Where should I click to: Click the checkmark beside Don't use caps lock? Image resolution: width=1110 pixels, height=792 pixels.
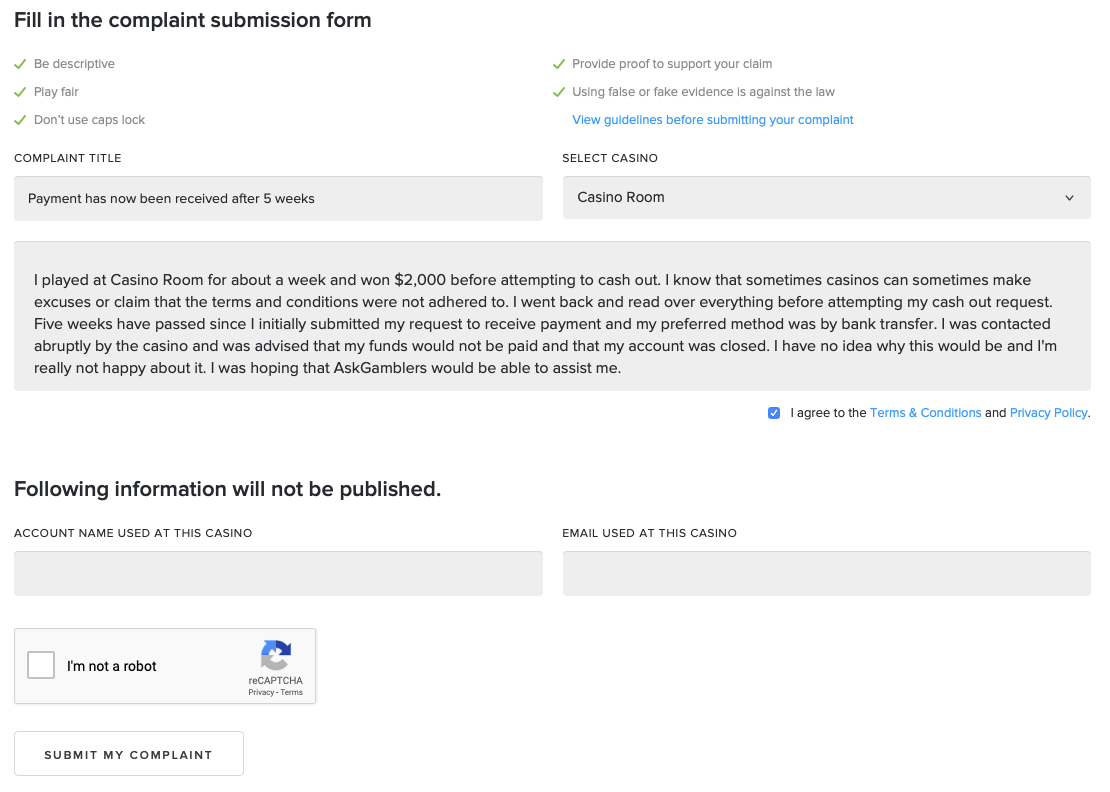point(20,120)
